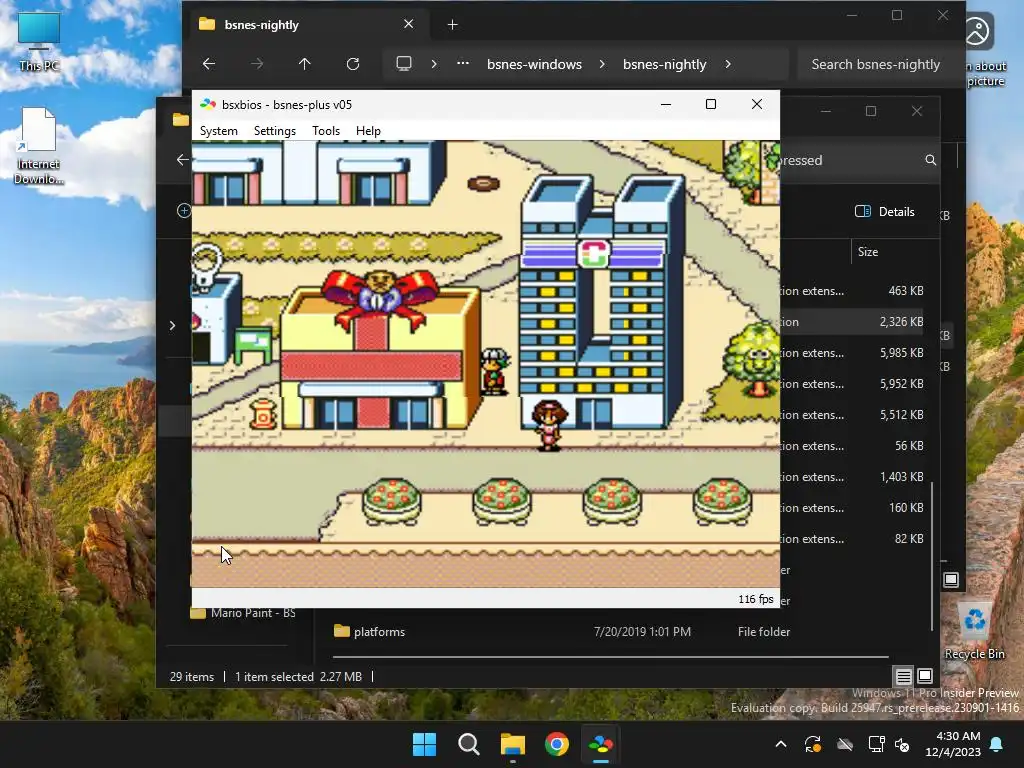Open This PC desktop icon
The height and width of the screenshot is (768, 1024).
click(39, 41)
